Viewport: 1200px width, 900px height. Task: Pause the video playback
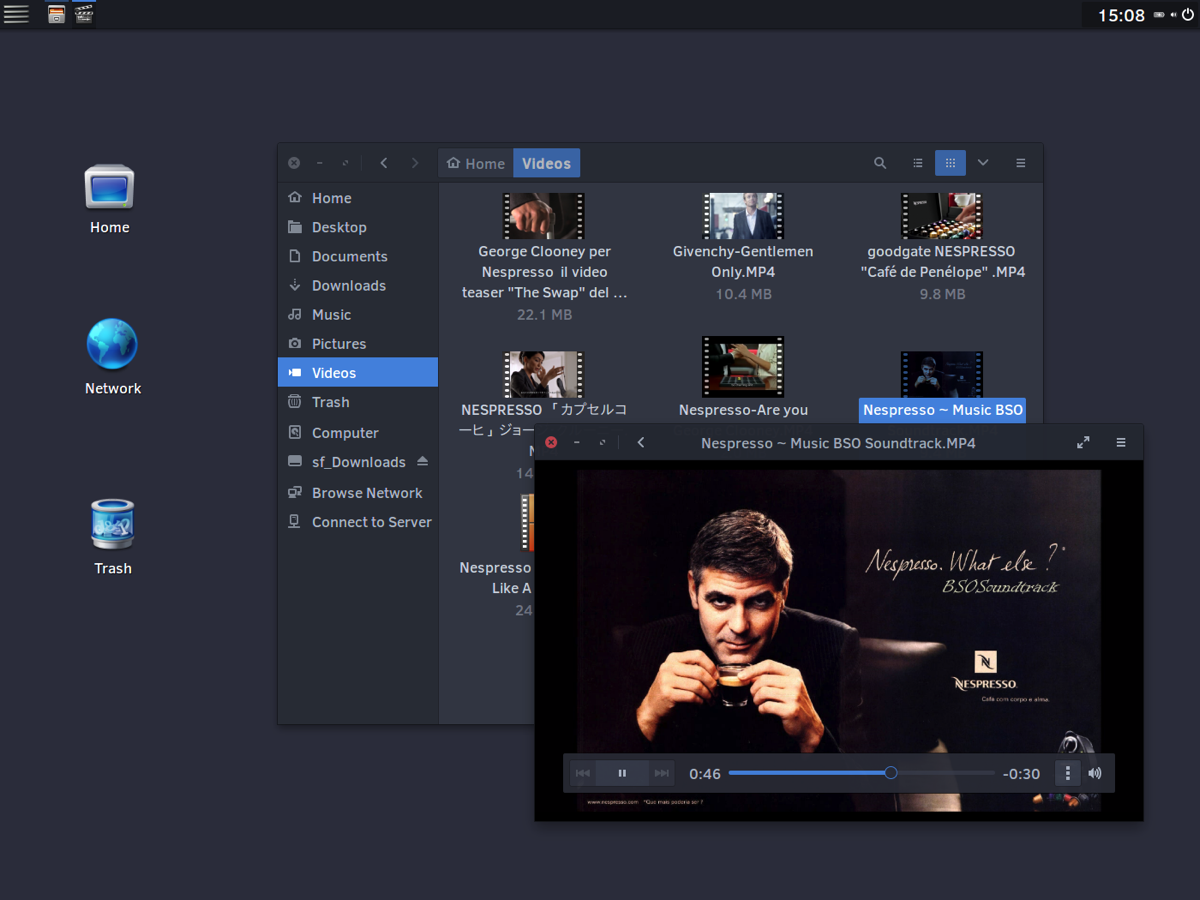click(x=622, y=773)
